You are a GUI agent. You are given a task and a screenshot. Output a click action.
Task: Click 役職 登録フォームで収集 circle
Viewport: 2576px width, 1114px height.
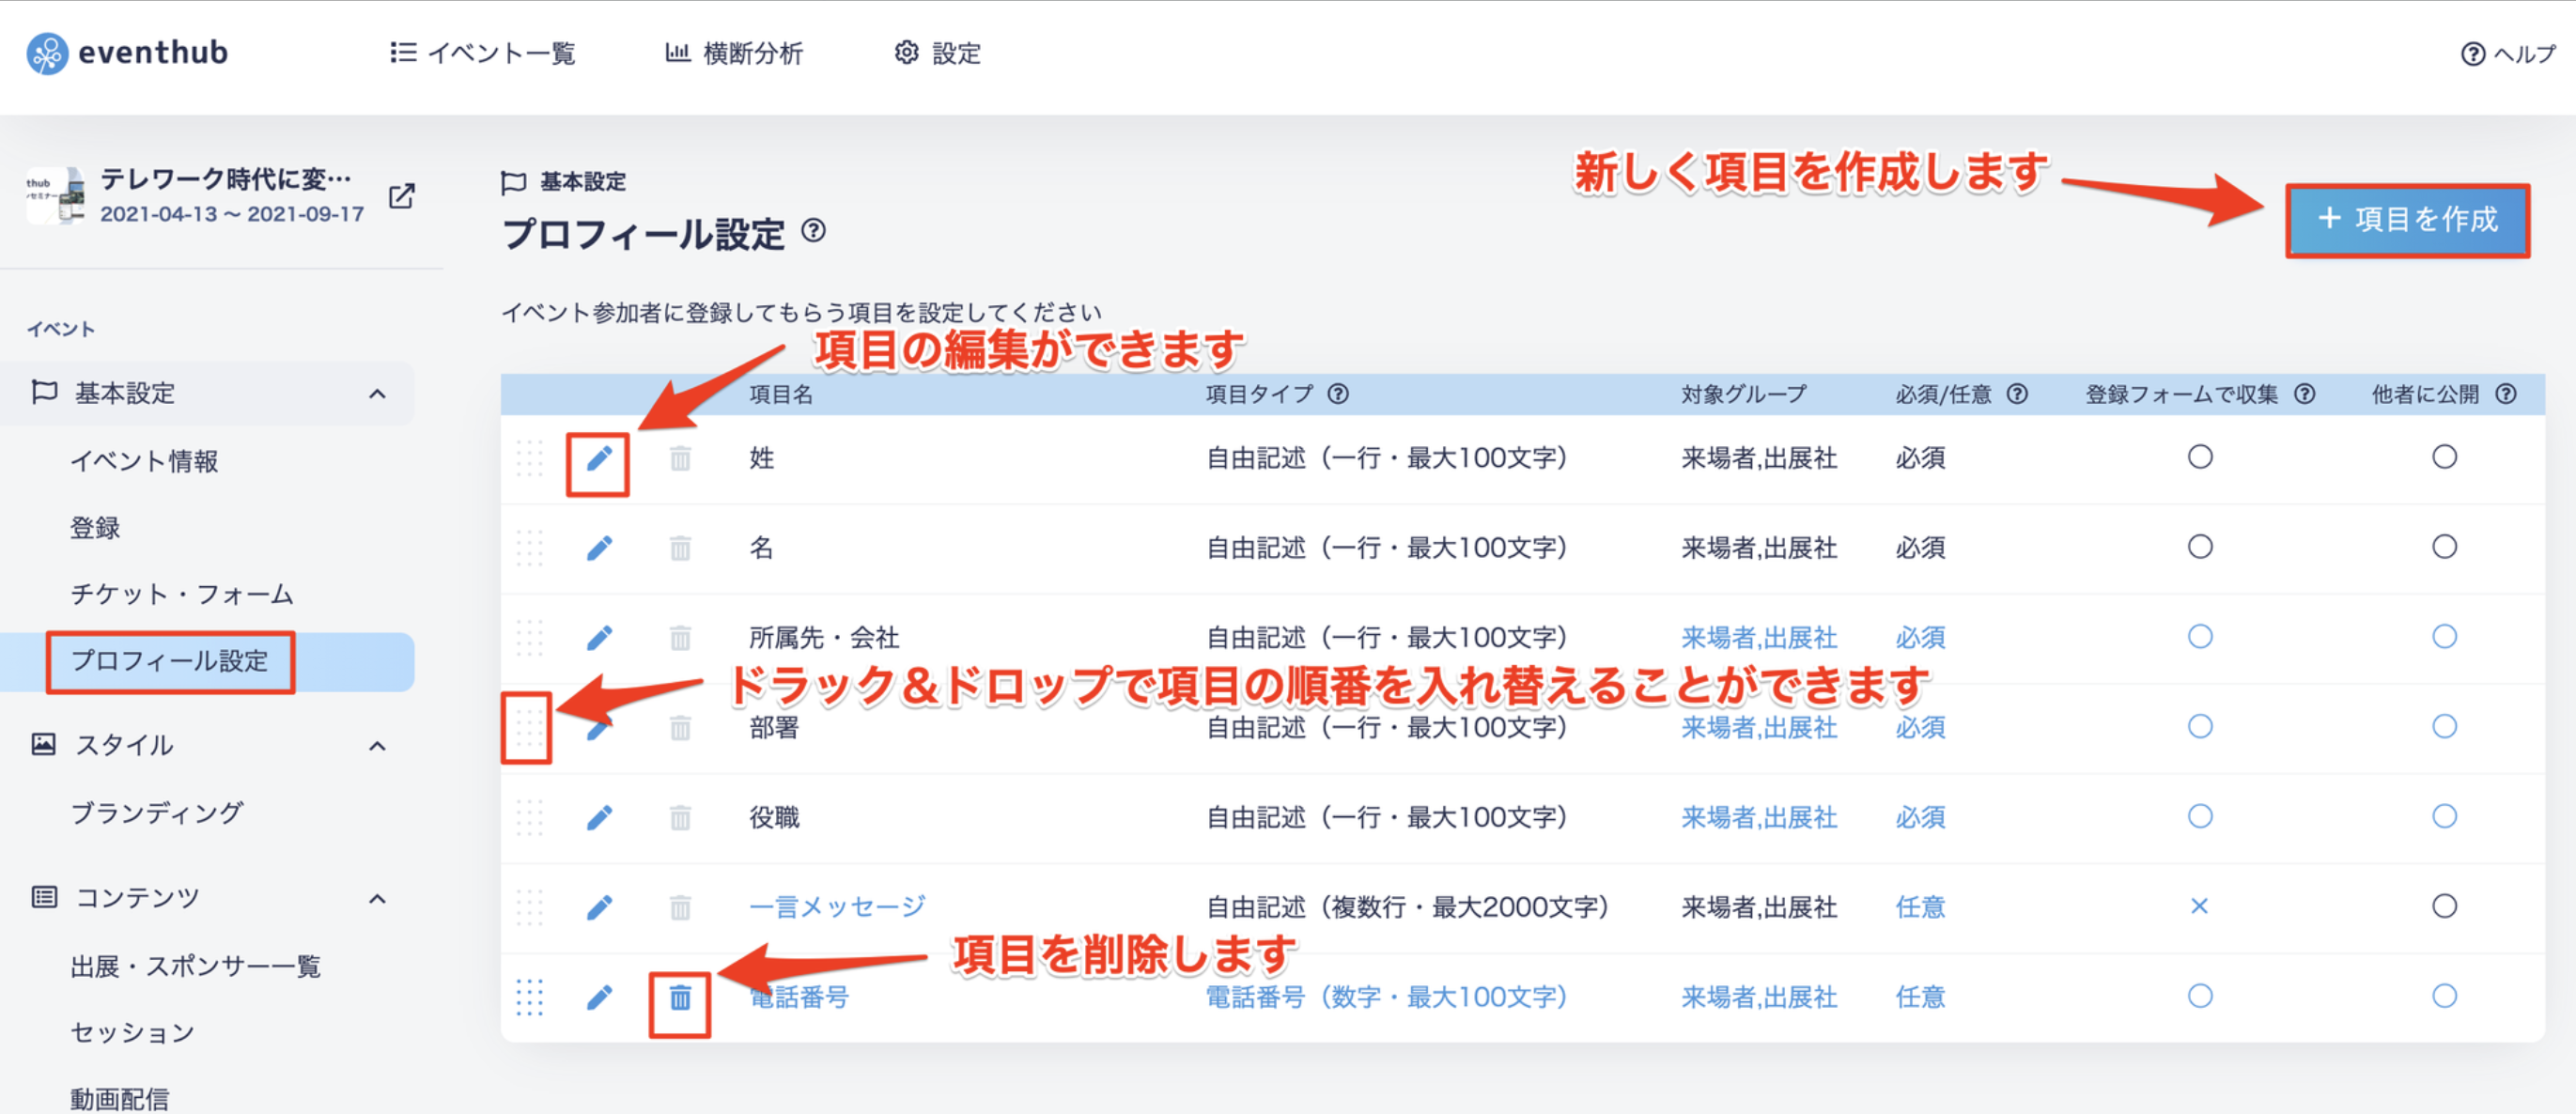(x=2200, y=817)
